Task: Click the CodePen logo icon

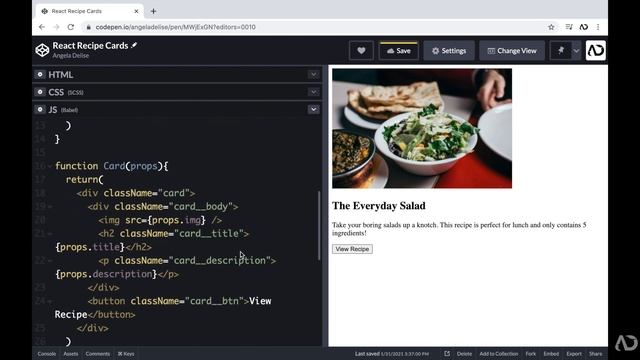Action: [x=42, y=50]
